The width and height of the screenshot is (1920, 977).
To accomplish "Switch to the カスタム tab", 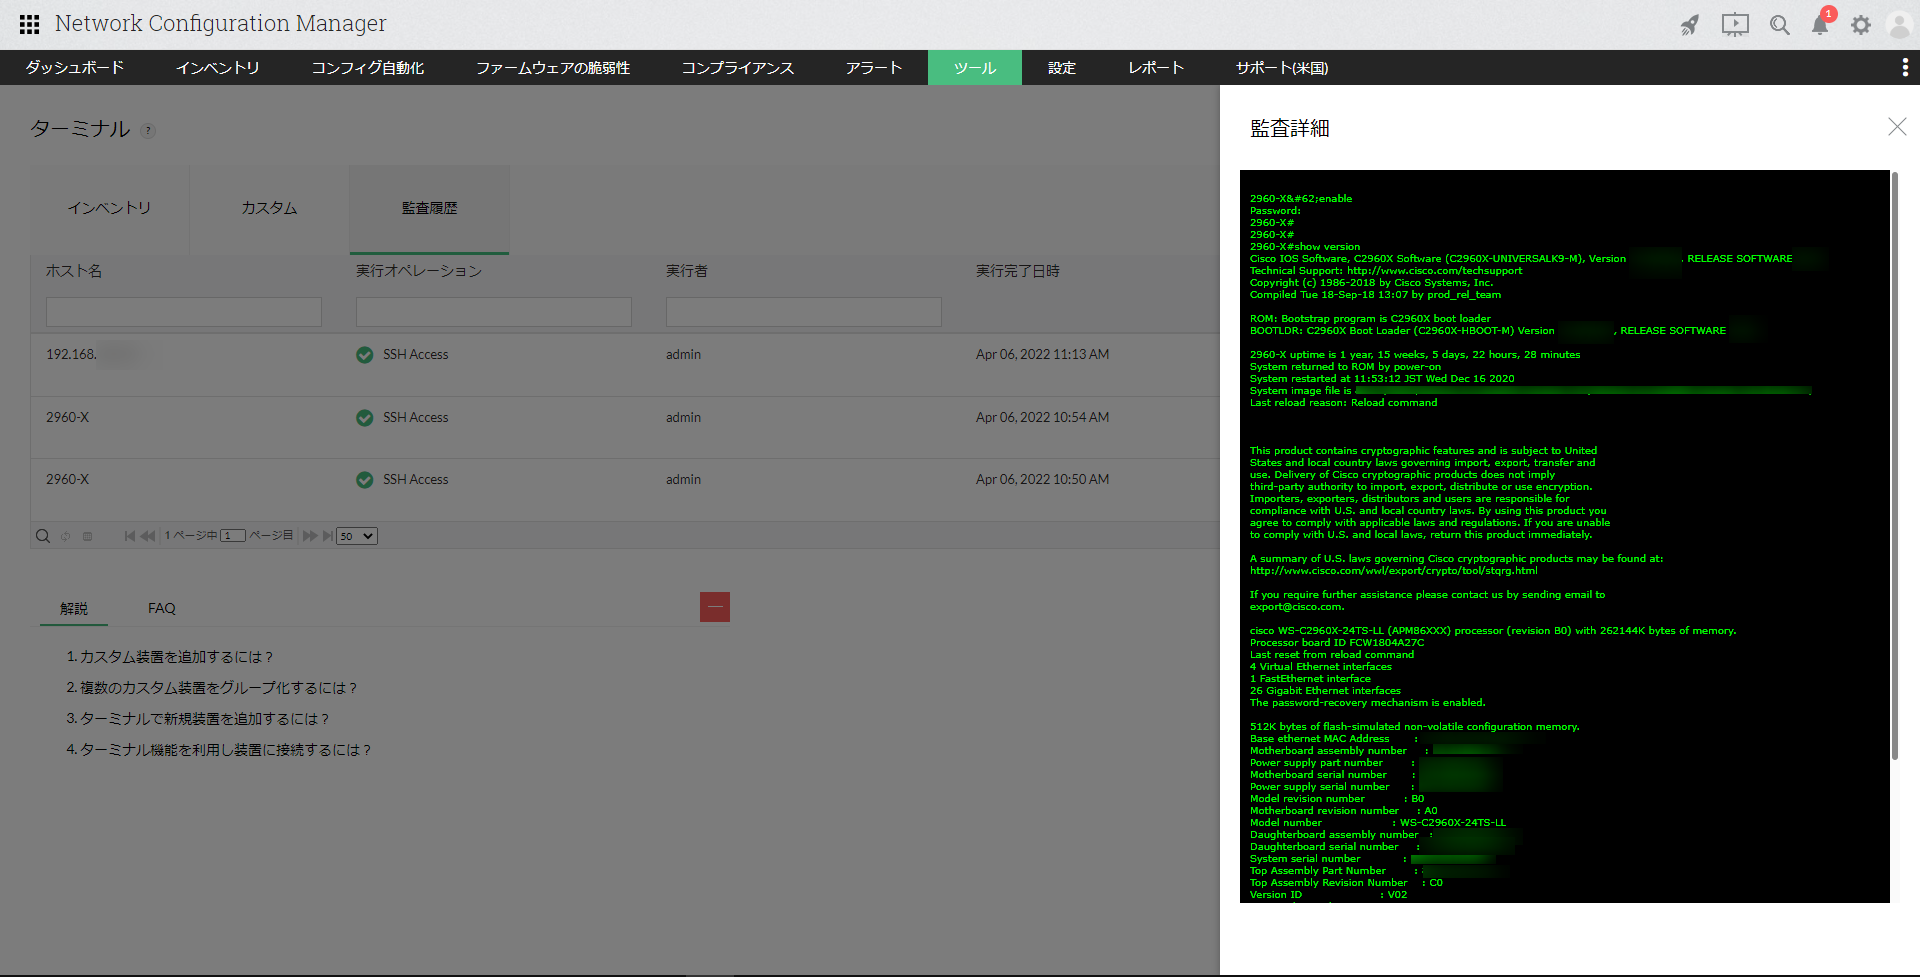I will (269, 208).
